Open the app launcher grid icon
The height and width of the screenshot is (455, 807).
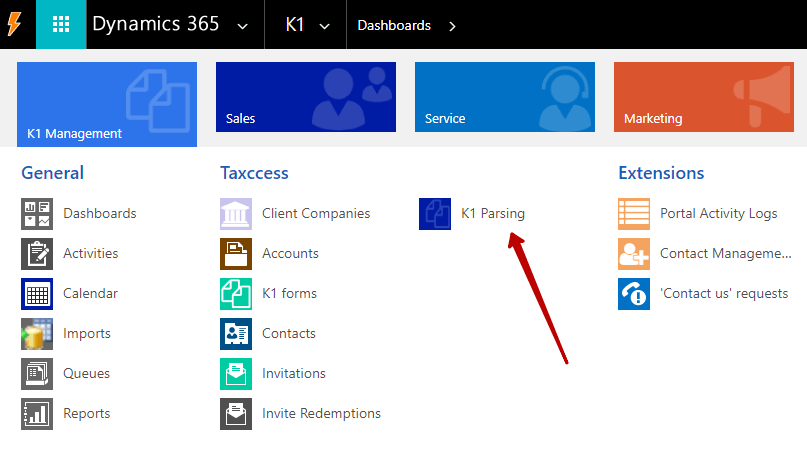(61, 24)
